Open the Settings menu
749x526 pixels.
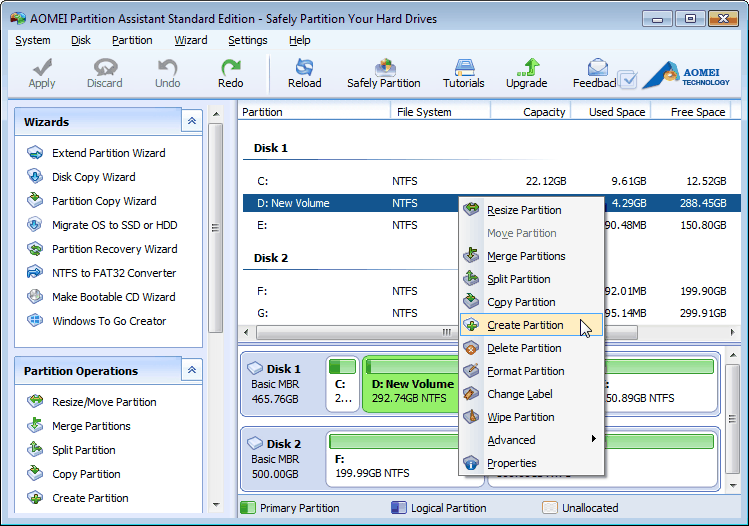coord(247,40)
